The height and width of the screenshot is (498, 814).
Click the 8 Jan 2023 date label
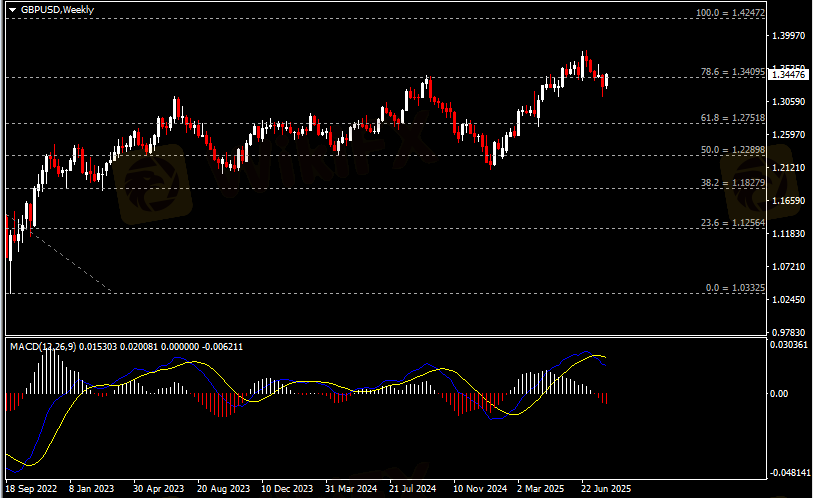[91, 489]
